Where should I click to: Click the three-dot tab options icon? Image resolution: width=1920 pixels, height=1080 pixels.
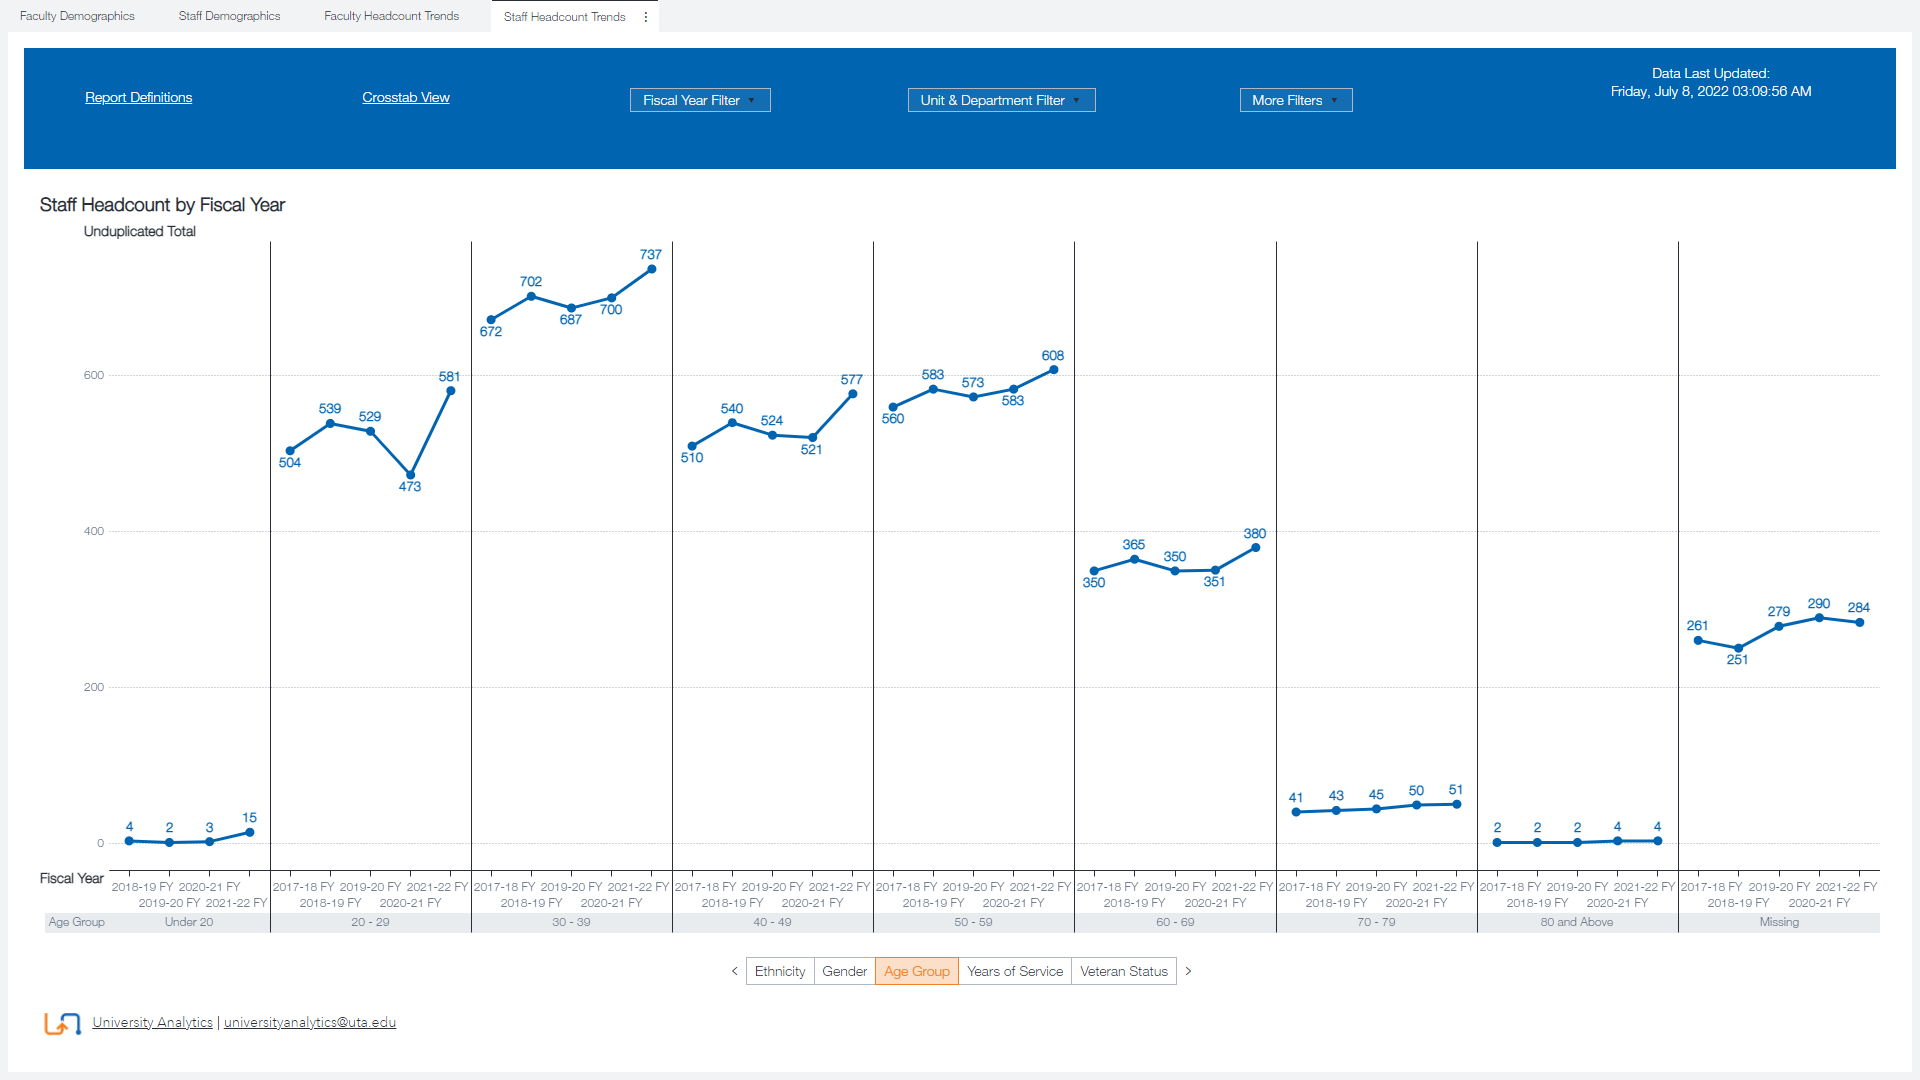646,17
